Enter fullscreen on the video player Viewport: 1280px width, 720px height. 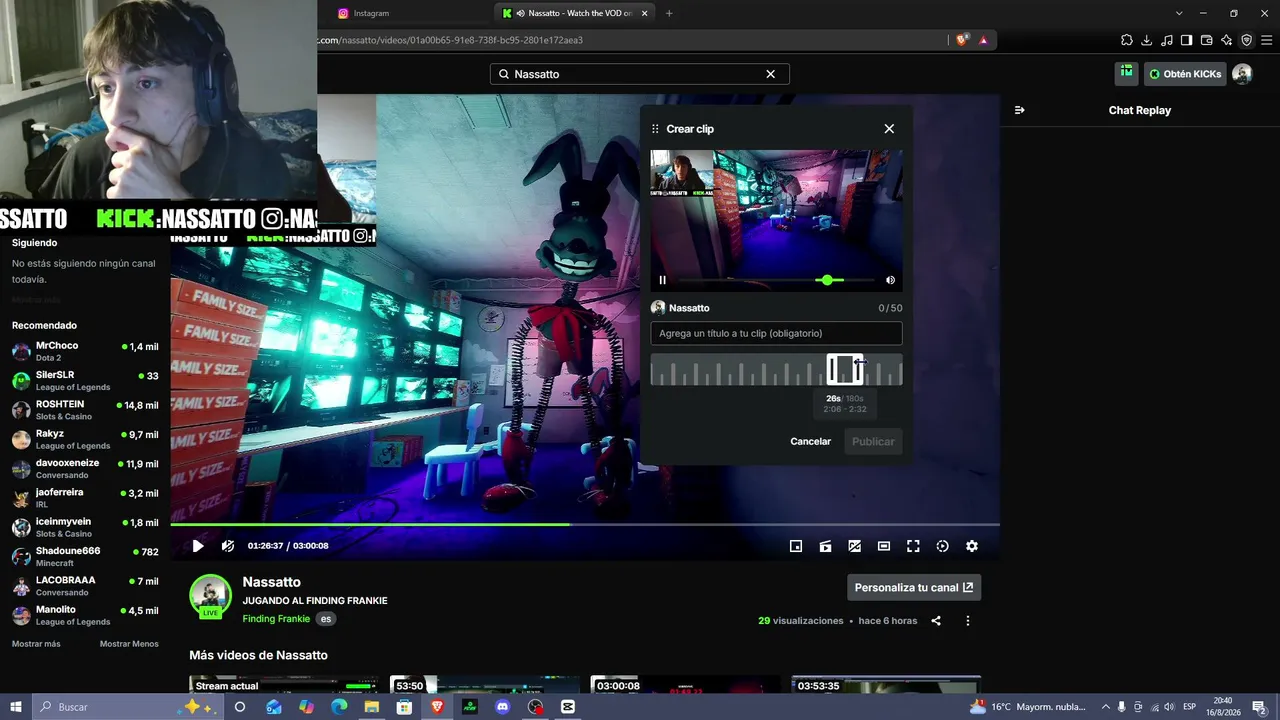[913, 546]
